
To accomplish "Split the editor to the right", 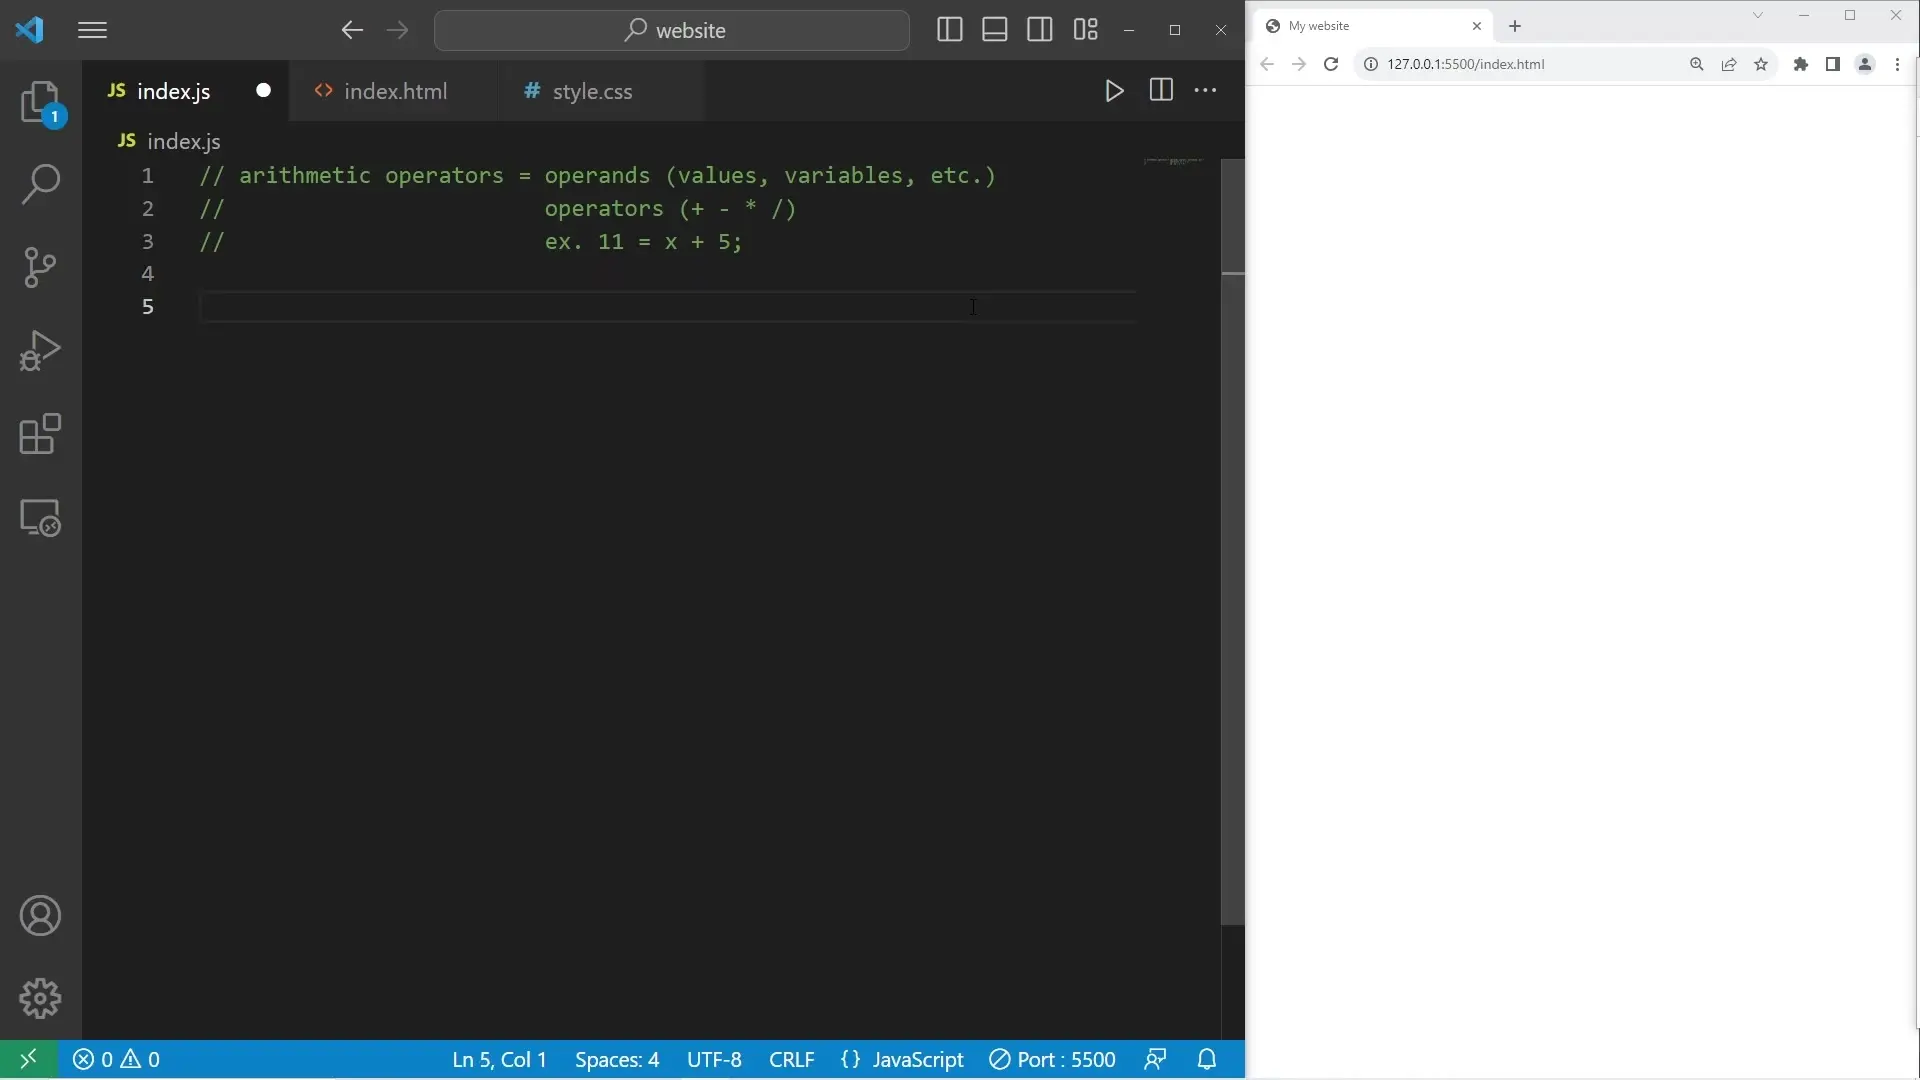I will point(1160,90).
